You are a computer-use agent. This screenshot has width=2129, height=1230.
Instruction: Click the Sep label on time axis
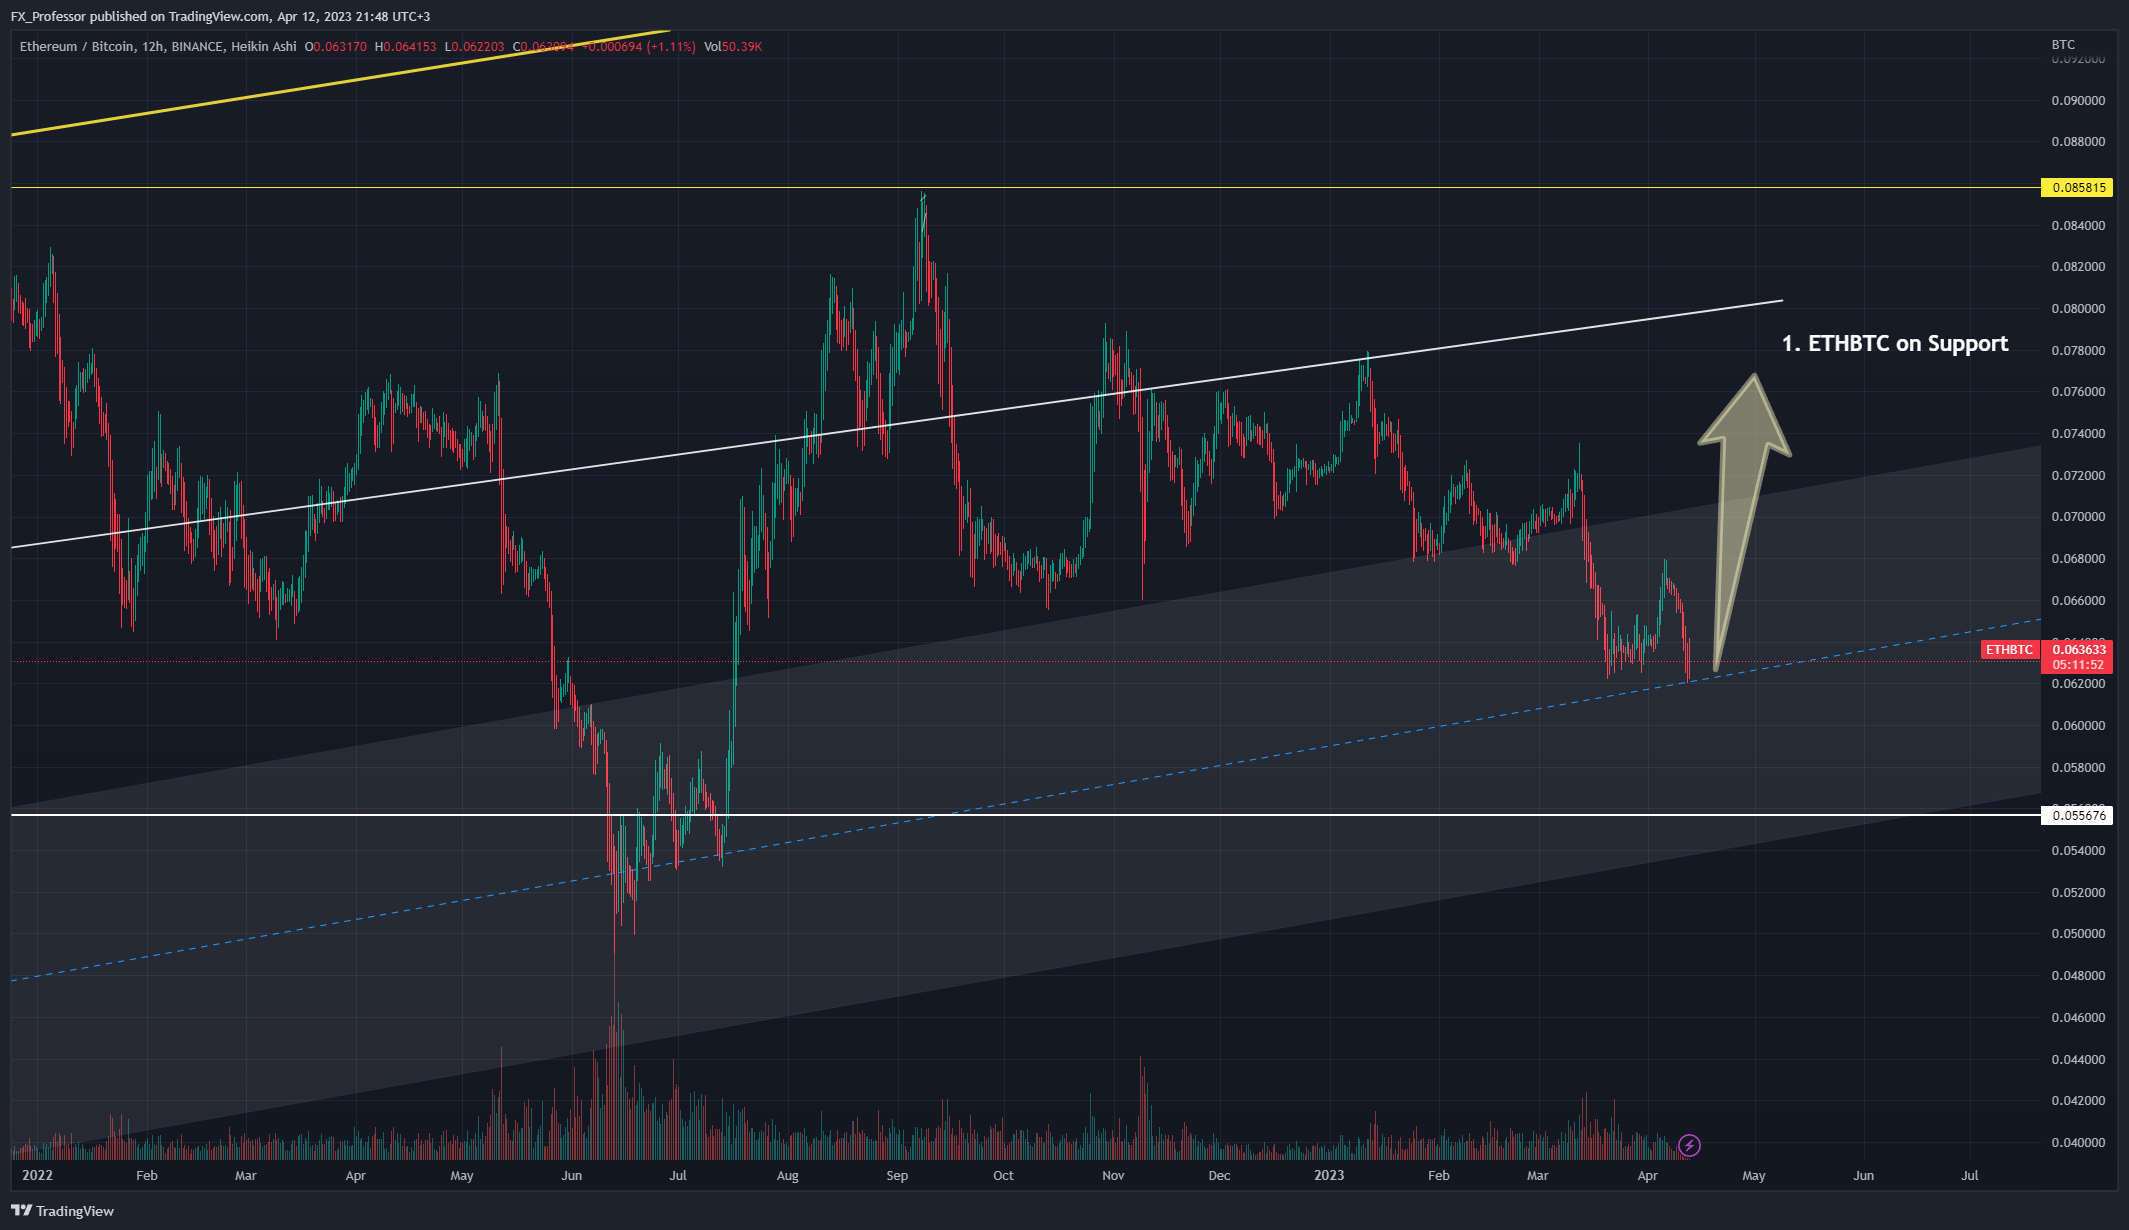[897, 1175]
